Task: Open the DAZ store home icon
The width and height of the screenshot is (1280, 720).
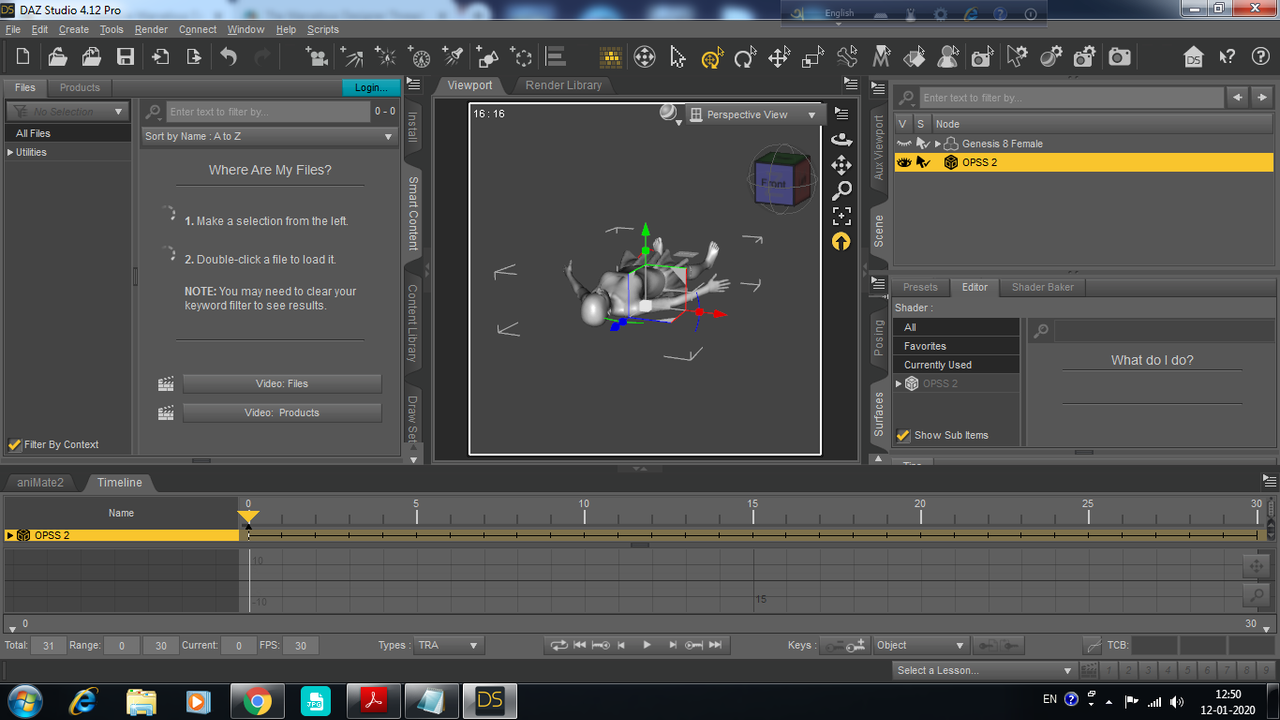Action: (x=1193, y=57)
